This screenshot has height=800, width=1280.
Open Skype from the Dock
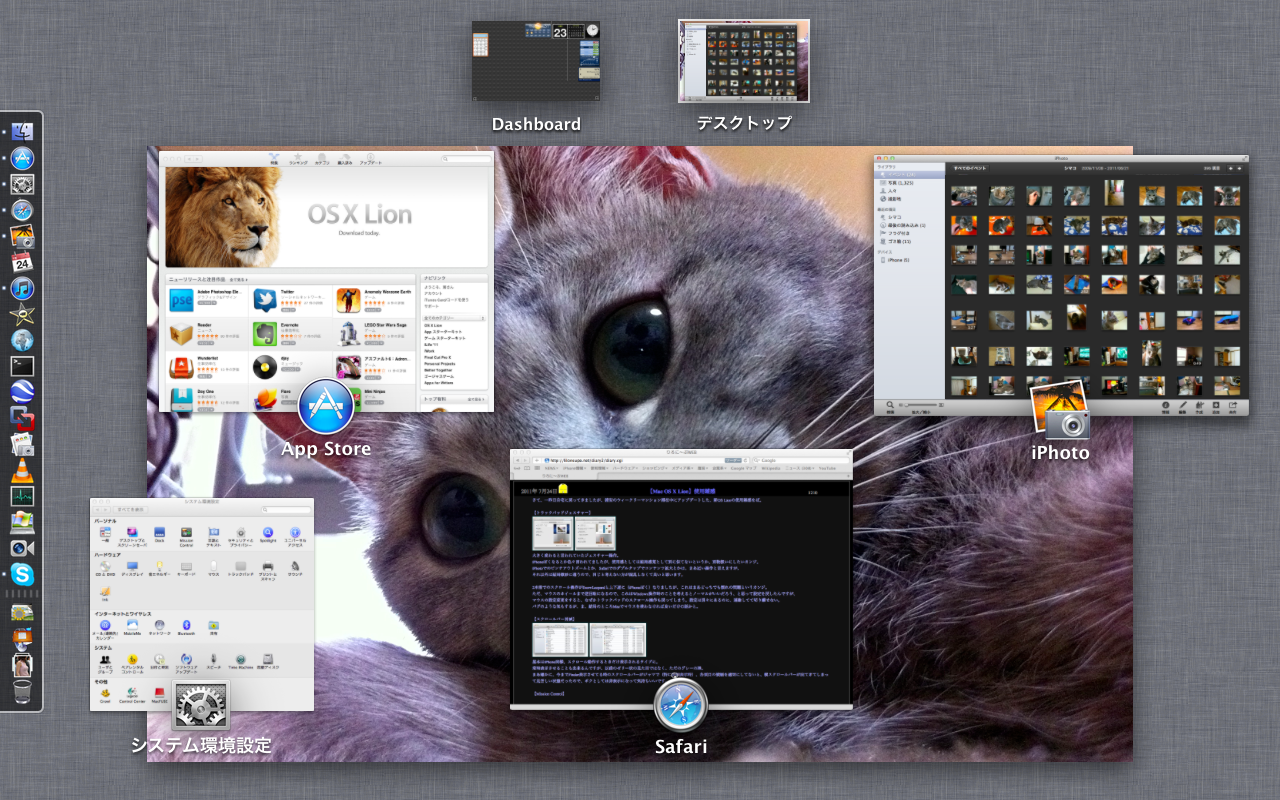pos(22,575)
